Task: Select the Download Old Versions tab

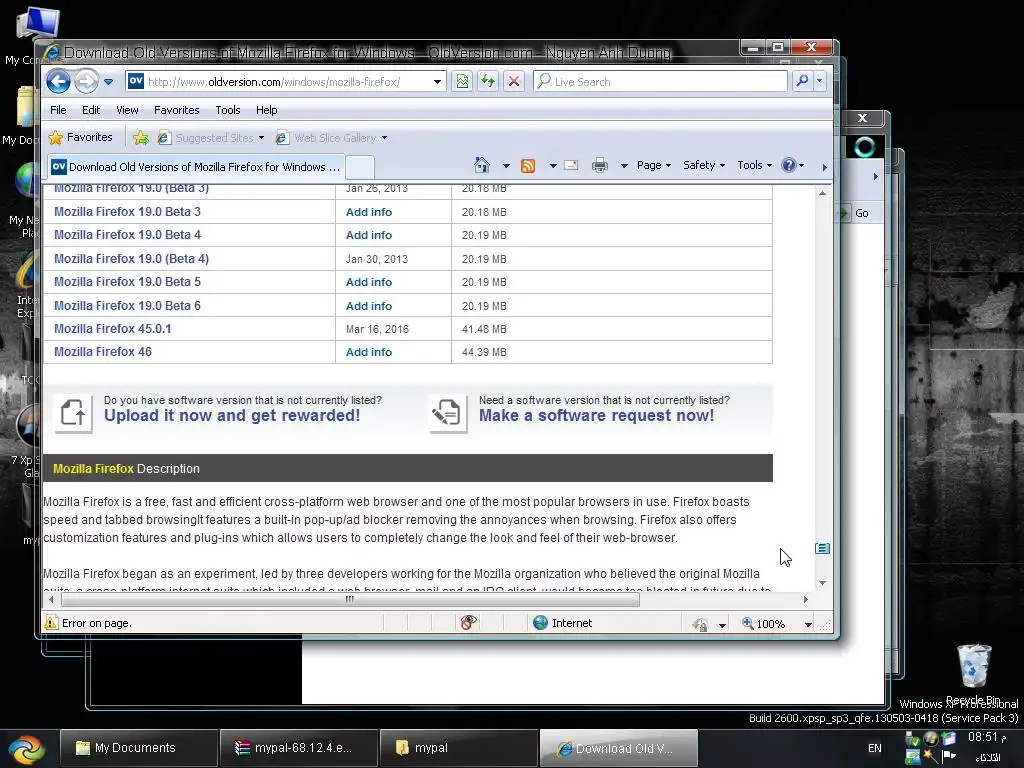Action: pos(195,167)
